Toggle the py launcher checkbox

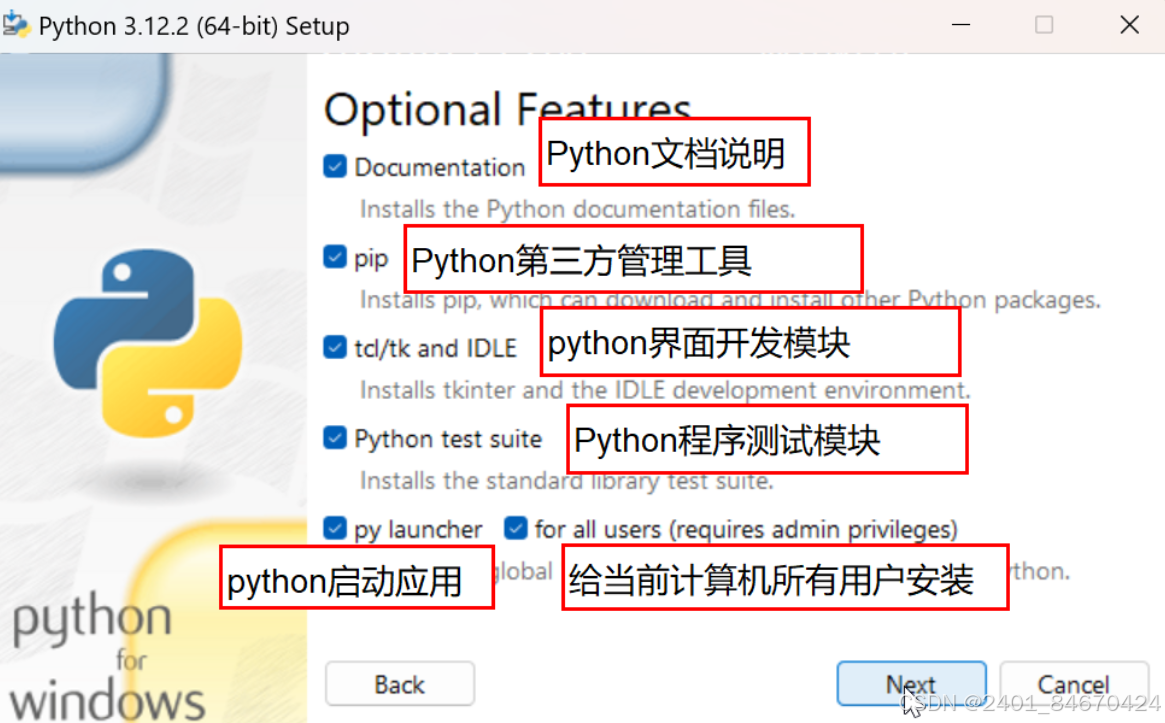point(335,528)
